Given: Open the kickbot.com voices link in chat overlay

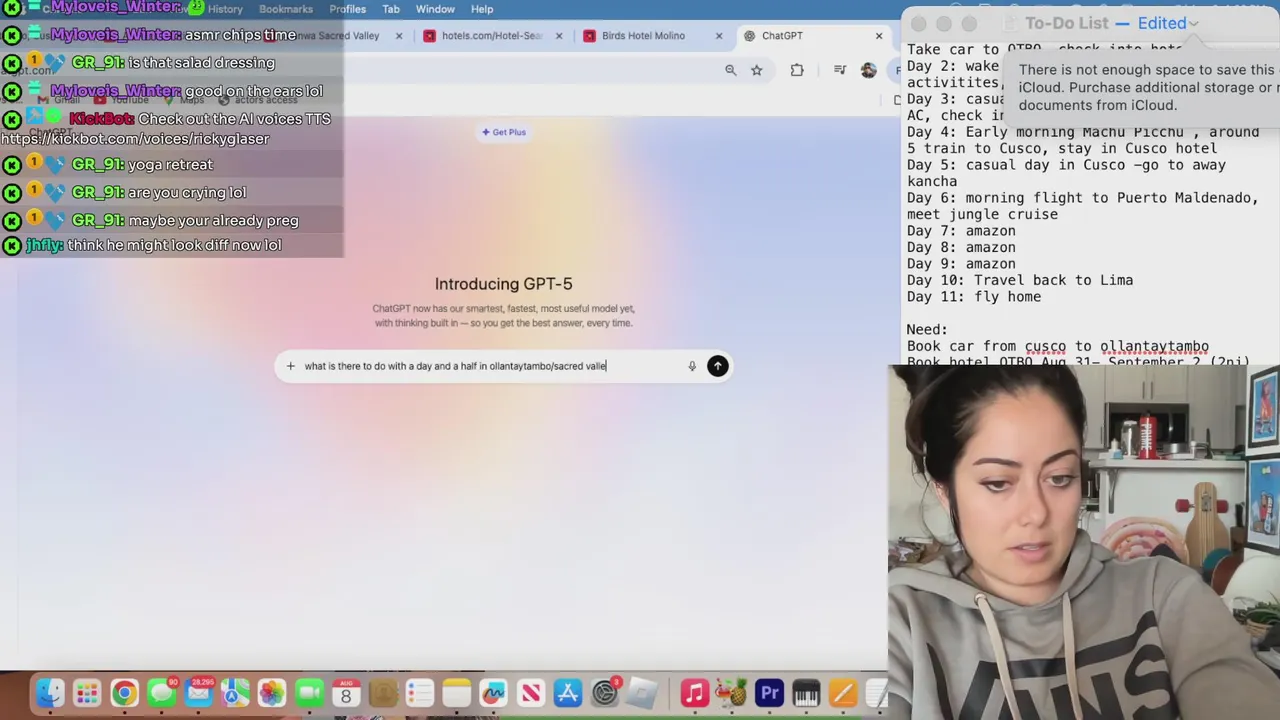Looking at the screenshot, I should [x=135, y=139].
